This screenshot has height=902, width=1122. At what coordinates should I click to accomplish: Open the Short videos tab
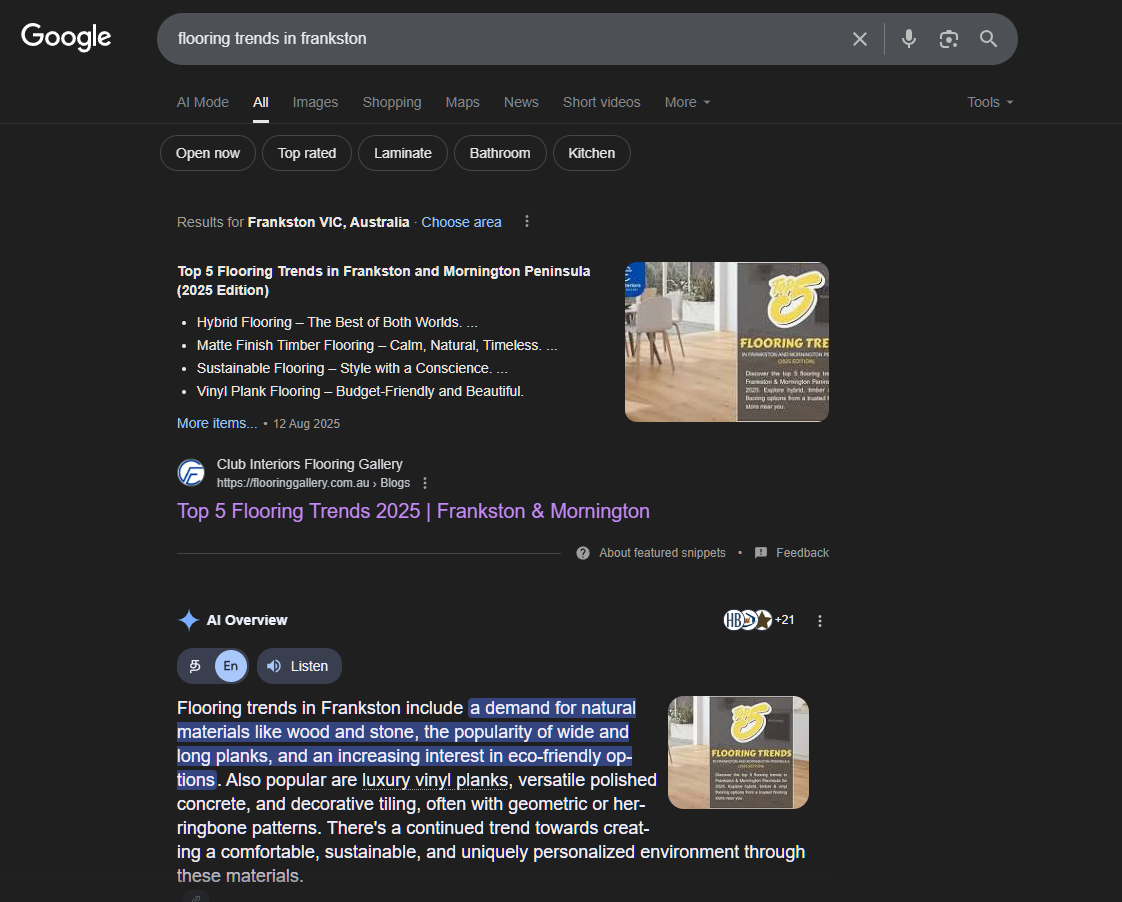(x=601, y=102)
